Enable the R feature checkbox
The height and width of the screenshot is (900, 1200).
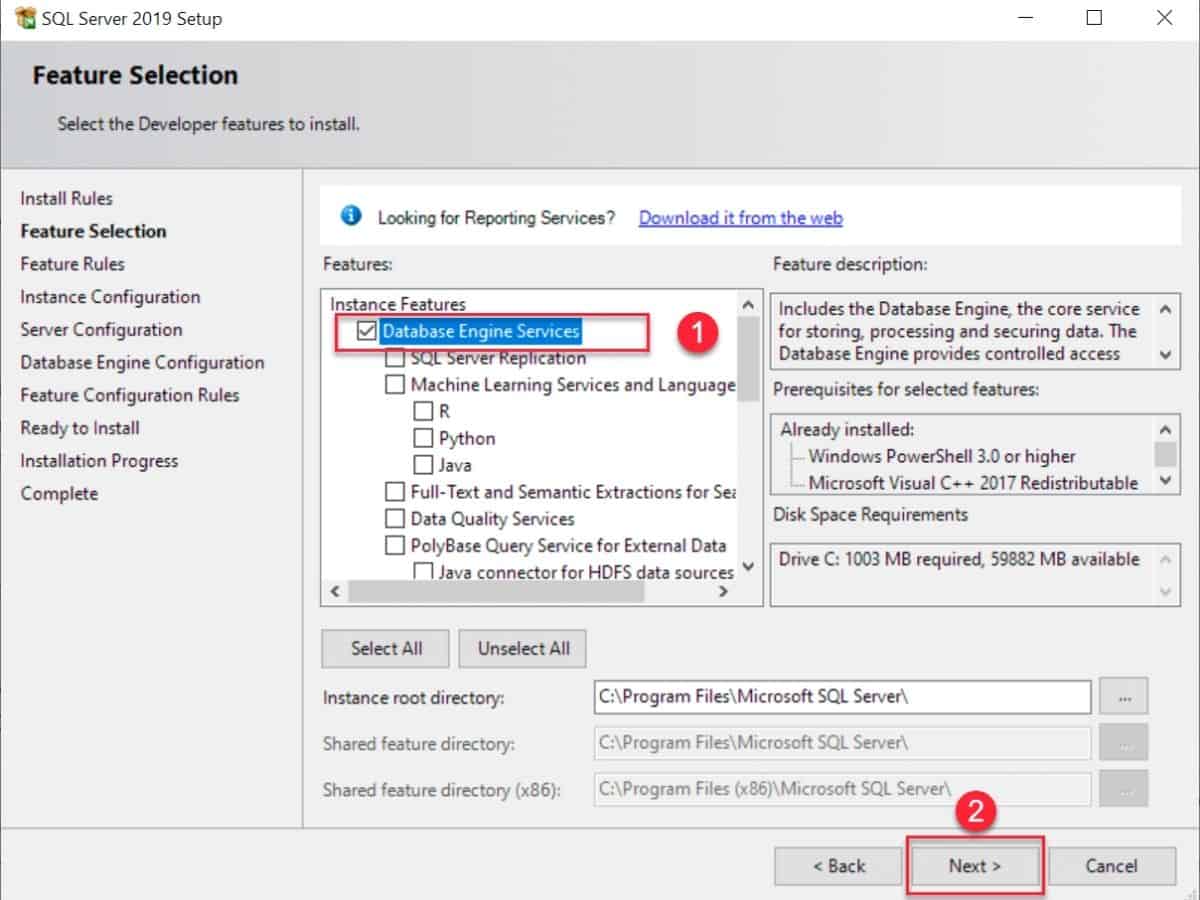tap(423, 411)
